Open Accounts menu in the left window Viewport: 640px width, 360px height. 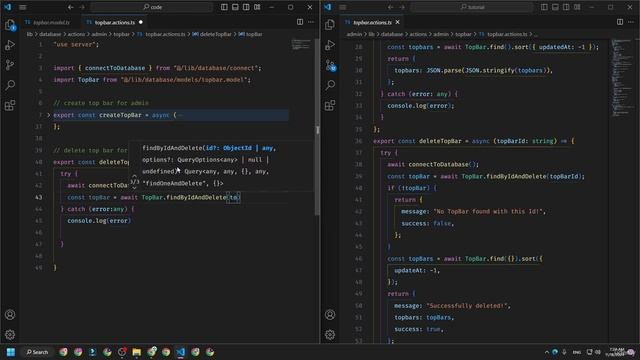point(10,315)
